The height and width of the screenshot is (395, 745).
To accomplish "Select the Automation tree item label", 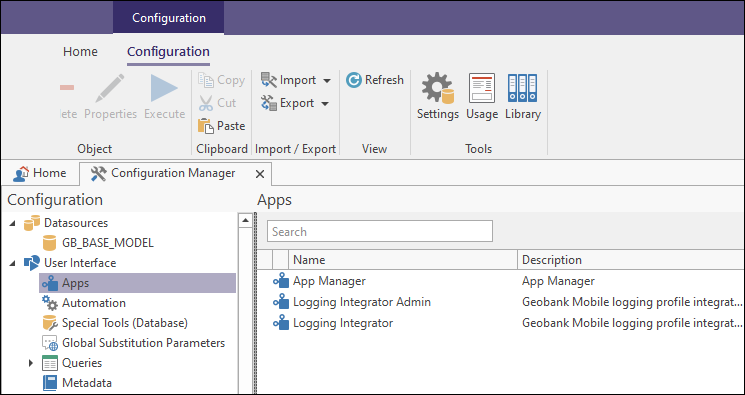I will pyautogui.click(x=94, y=303).
